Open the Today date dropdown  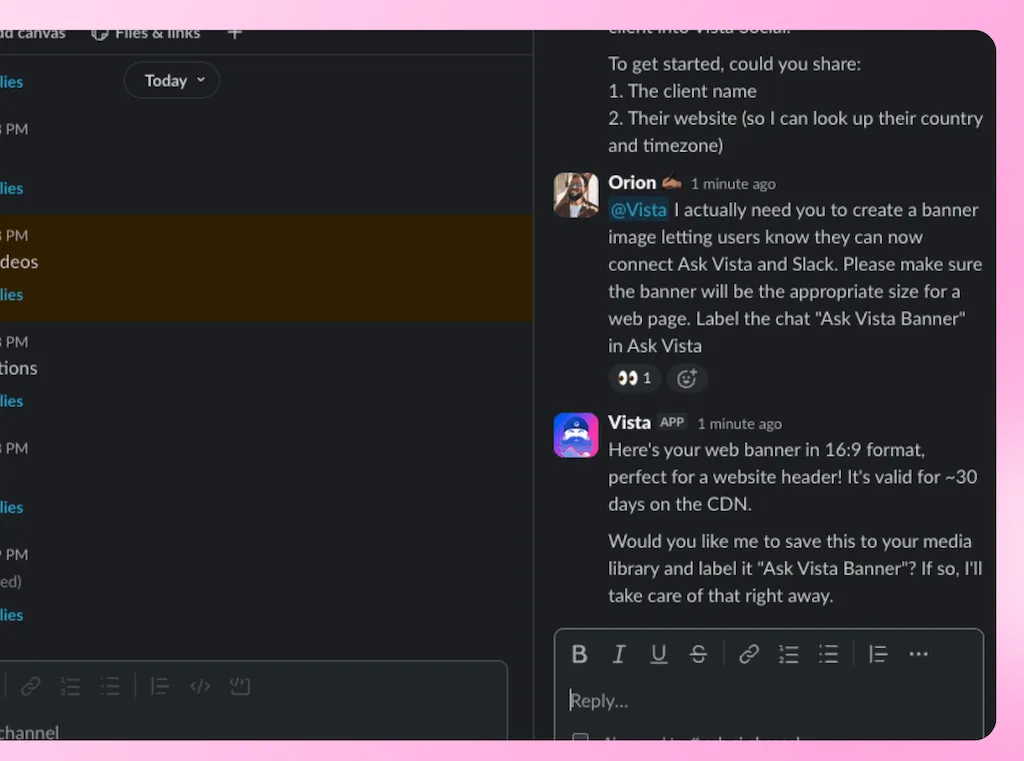[x=172, y=80]
